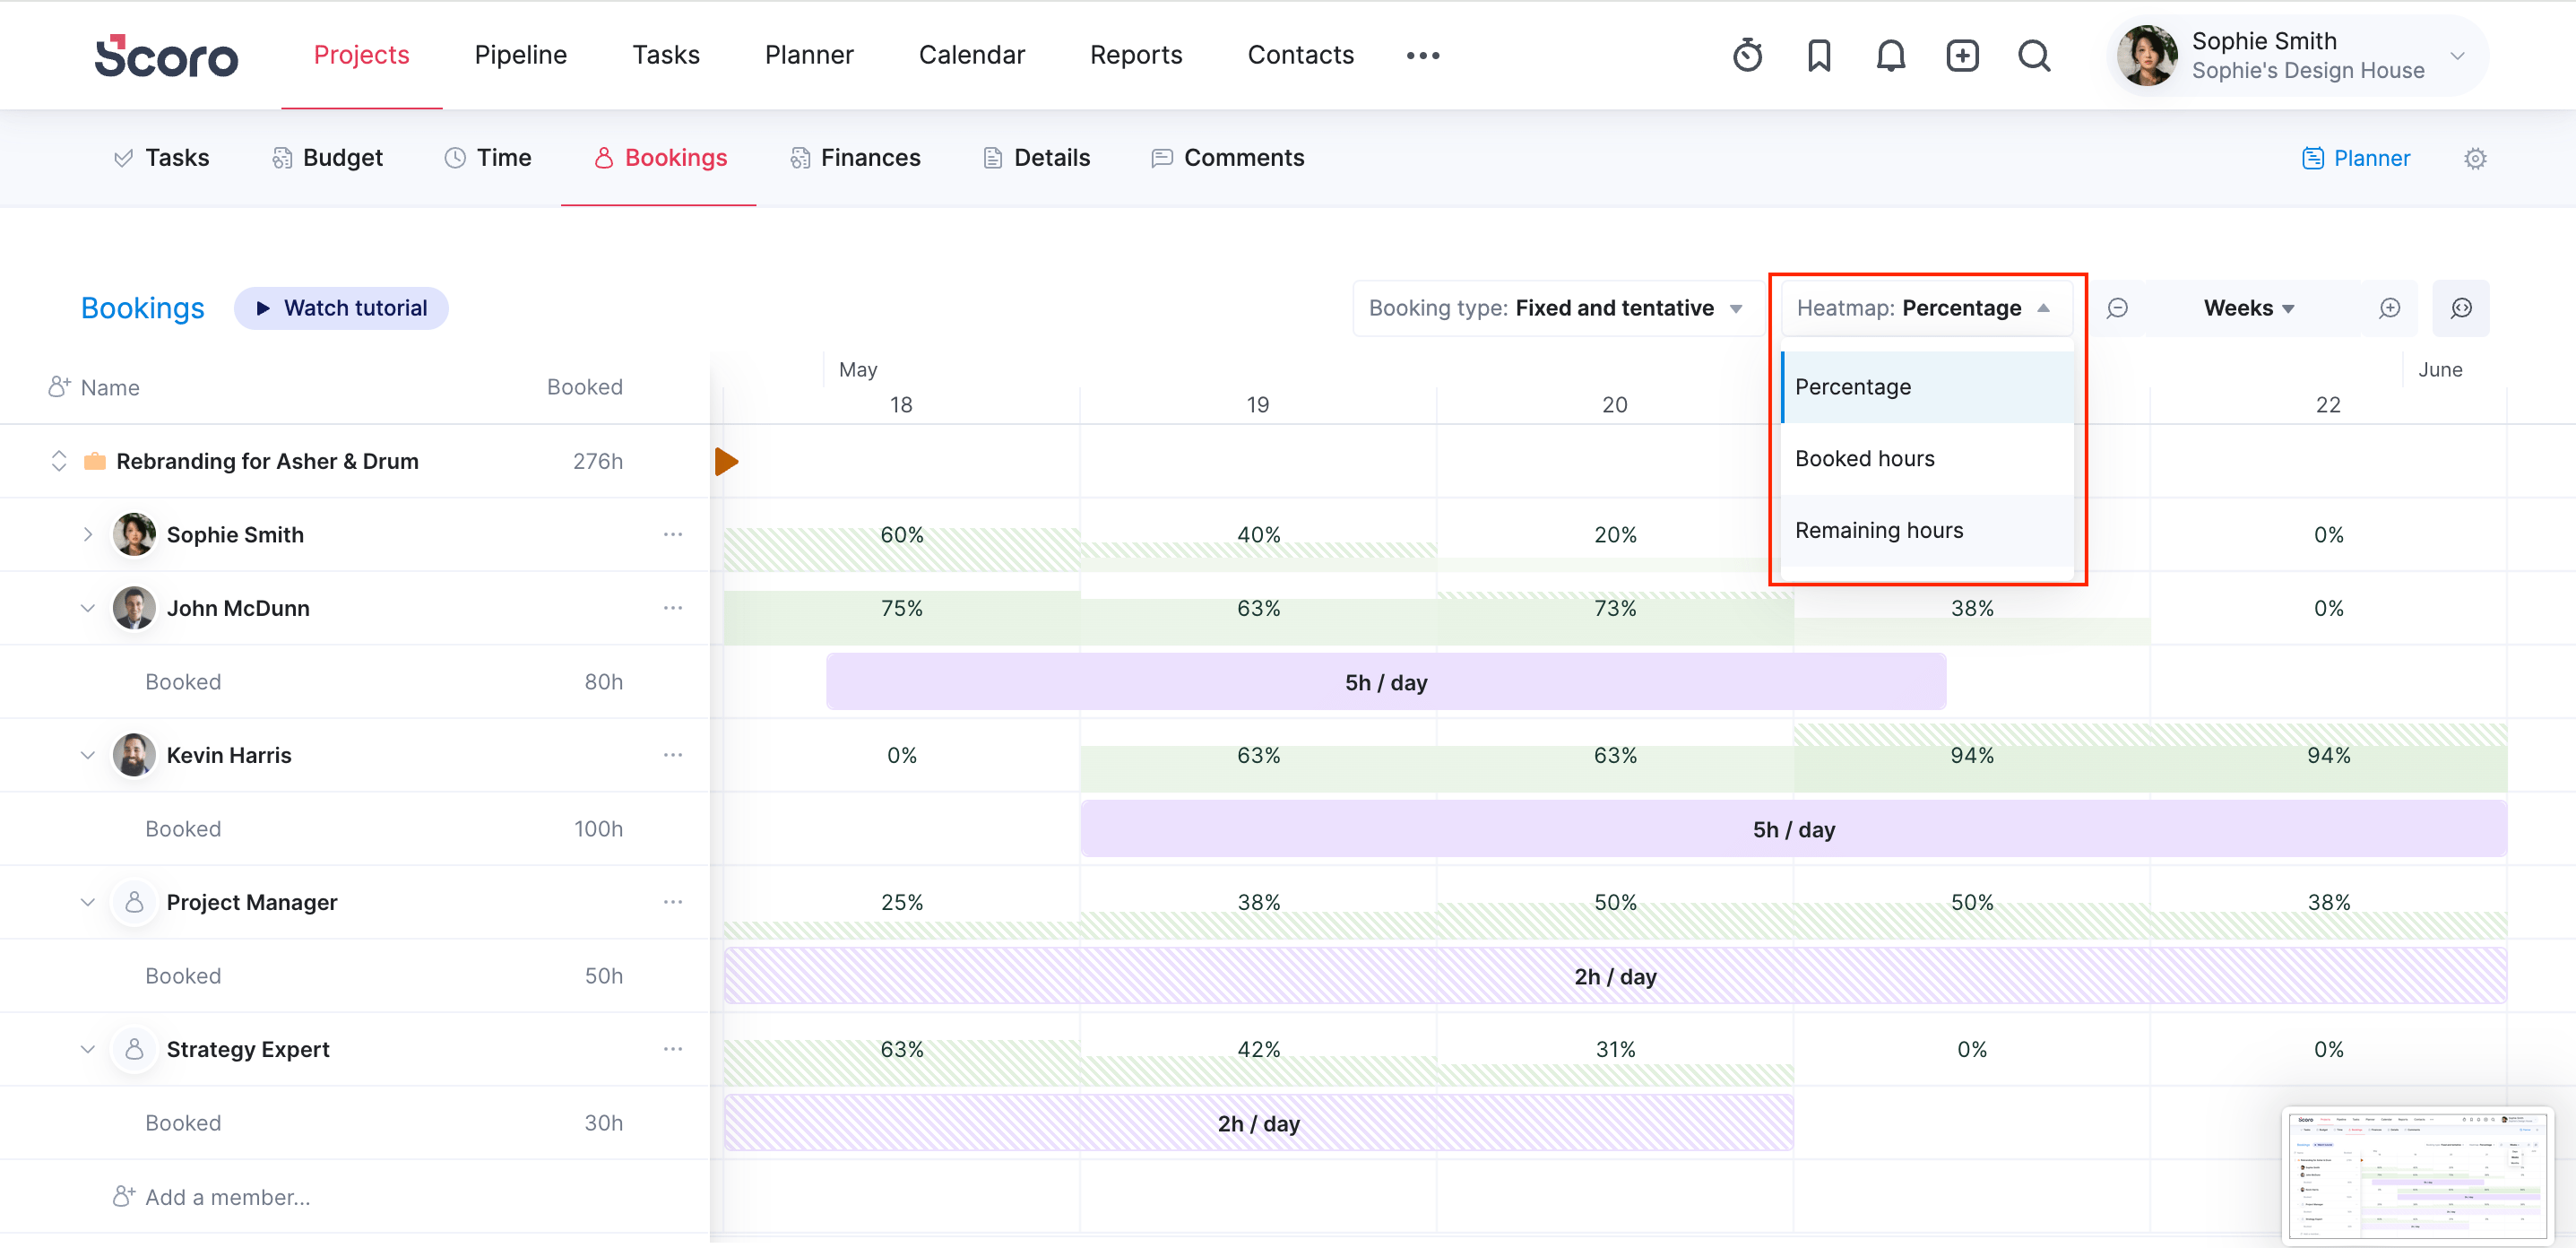The height and width of the screenshot is (1248, 2576).
Task: Open project settings gear icon
Action: [x=2474, y=158]
